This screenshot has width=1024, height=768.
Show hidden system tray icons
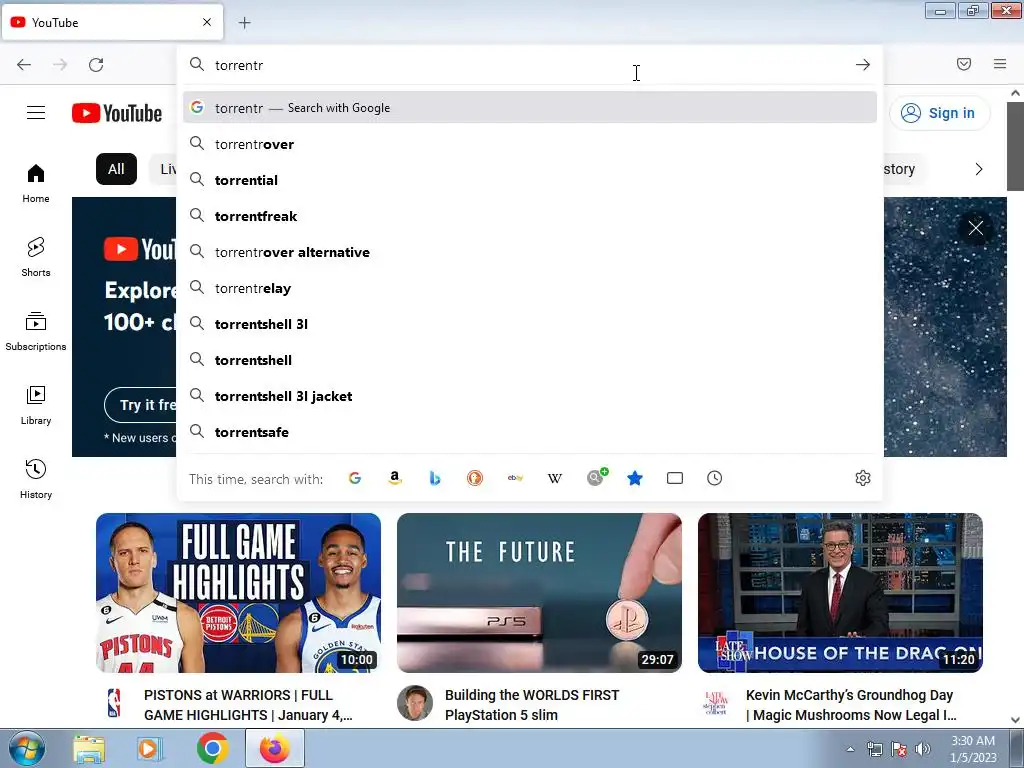click(x=850, y=749)
